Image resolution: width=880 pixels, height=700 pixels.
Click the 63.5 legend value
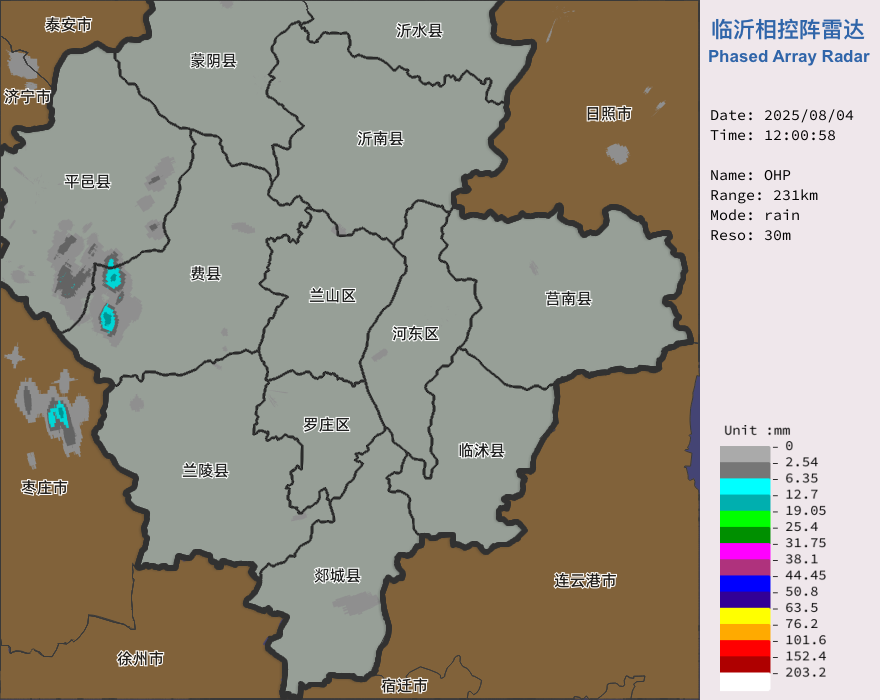point(801,608)
